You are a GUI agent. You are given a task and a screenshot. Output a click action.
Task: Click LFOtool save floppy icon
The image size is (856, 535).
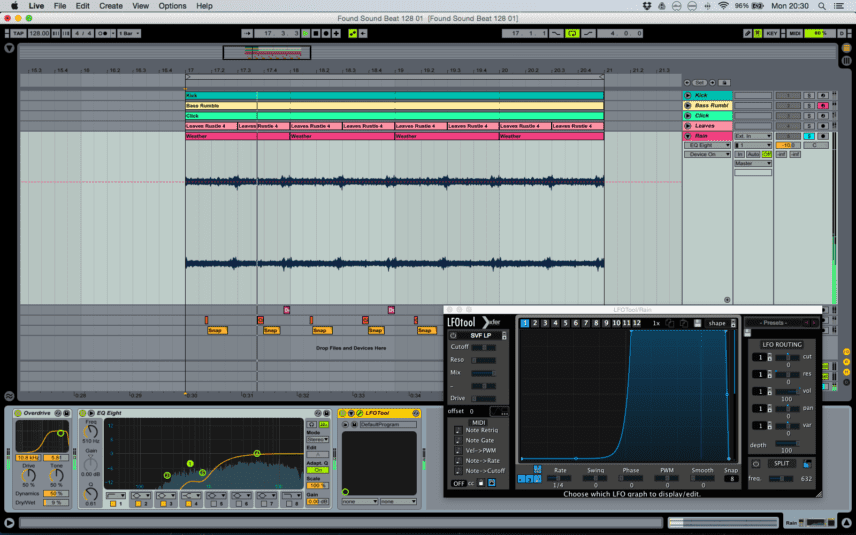click(x=697, y=323)
